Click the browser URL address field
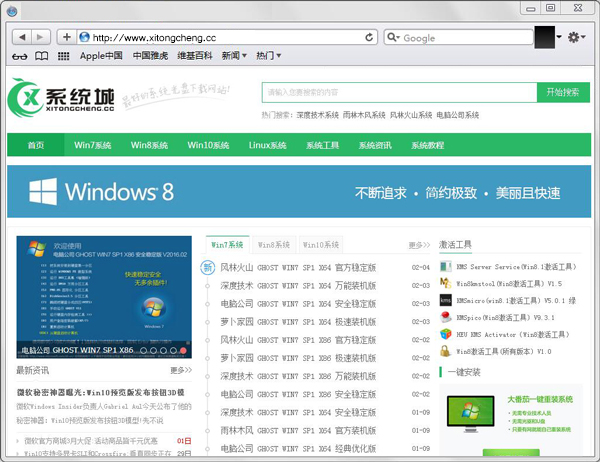Image resolution: width=600 pixels, height=462 pixels. (226, 37)
